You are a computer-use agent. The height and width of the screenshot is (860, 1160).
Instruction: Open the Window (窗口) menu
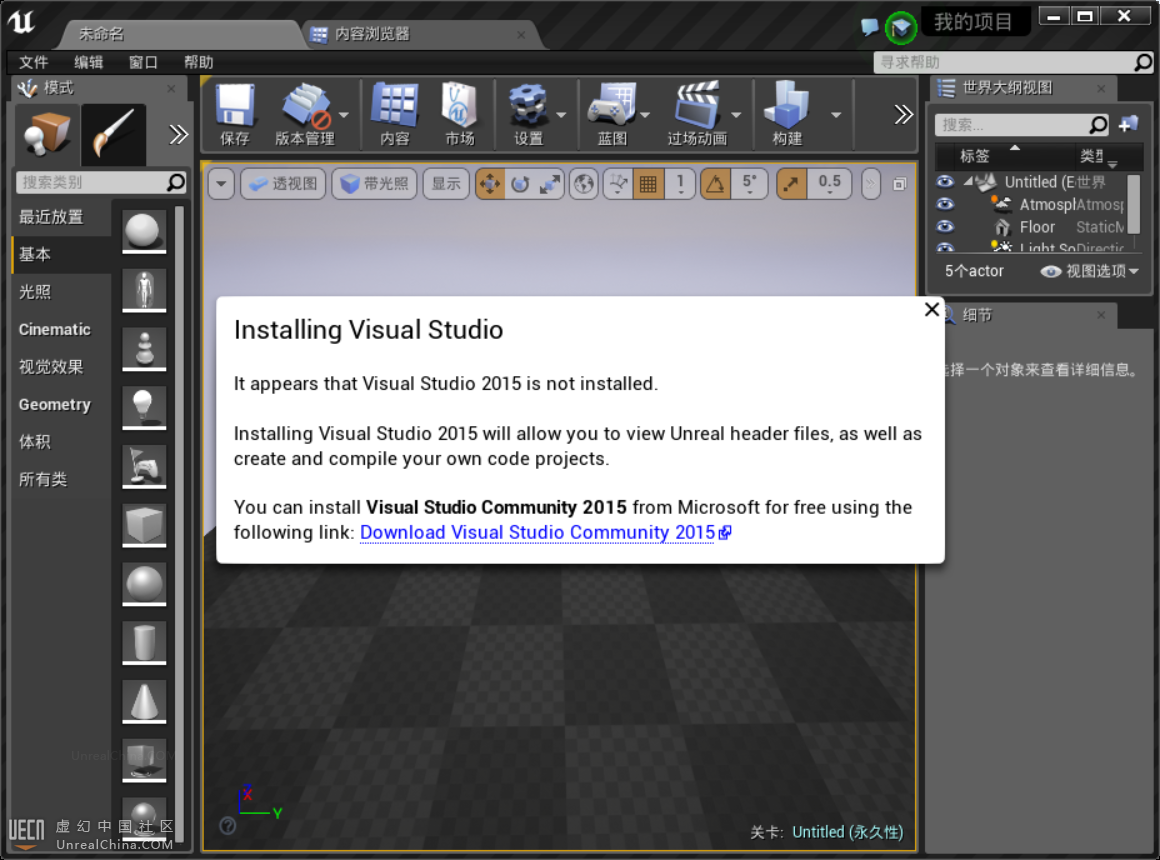coord(144,62)
